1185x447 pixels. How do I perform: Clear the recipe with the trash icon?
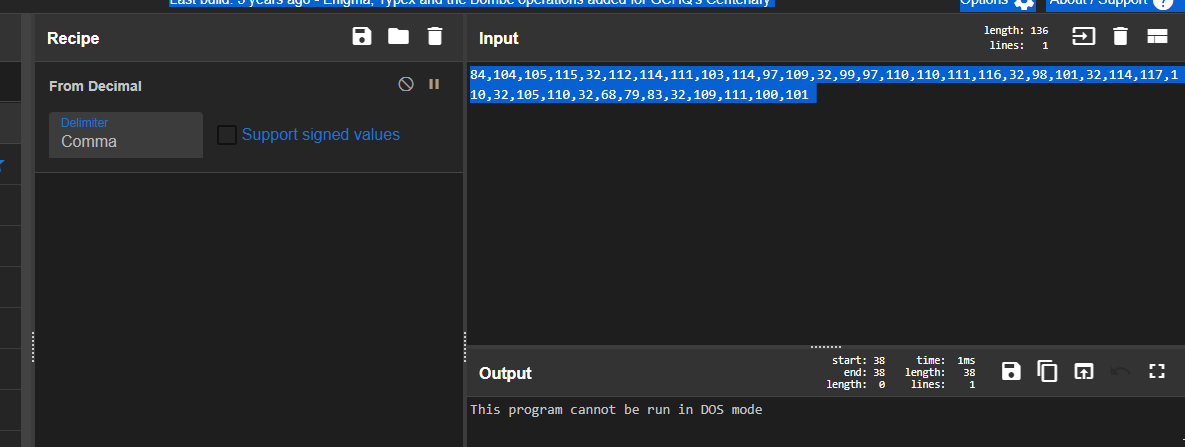pos(434,37)
